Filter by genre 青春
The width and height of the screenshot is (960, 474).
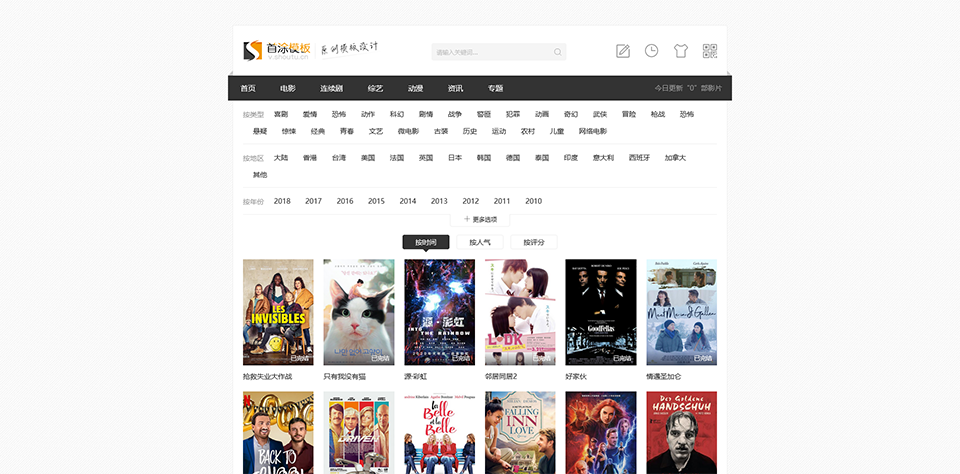pyautogui.click(x=347, y=132)
